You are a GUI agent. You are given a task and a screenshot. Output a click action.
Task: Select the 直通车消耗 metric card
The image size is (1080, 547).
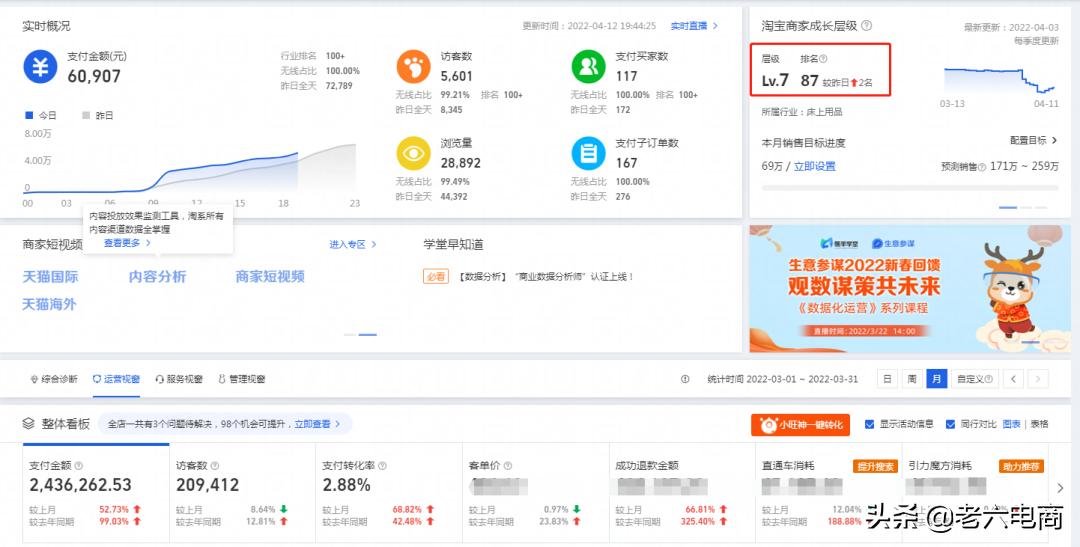click(829, 493)
